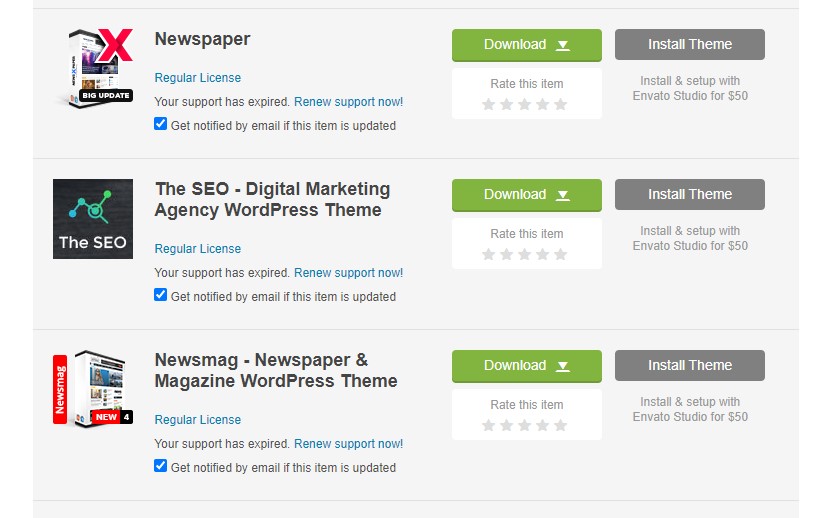The height and width of the screenshot is (518, 813).
Task: Rate Newsmag two stars
Action: click(507, 425)
